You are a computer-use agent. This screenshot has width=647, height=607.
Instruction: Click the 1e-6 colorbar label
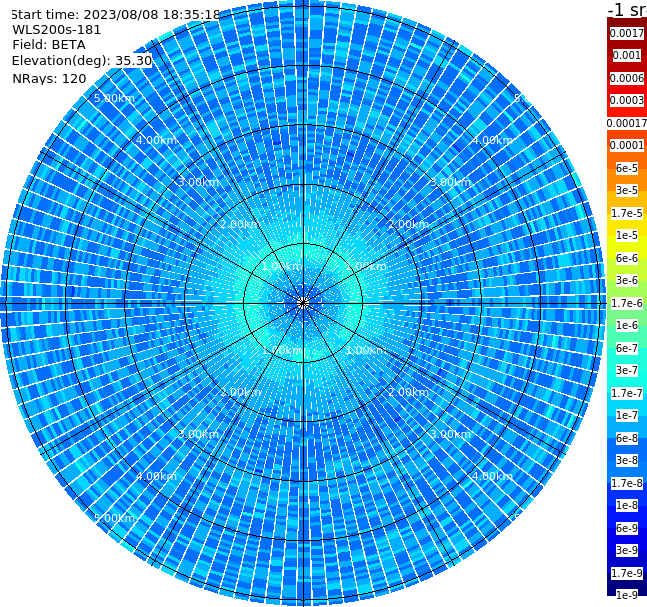tap(627, 326)
